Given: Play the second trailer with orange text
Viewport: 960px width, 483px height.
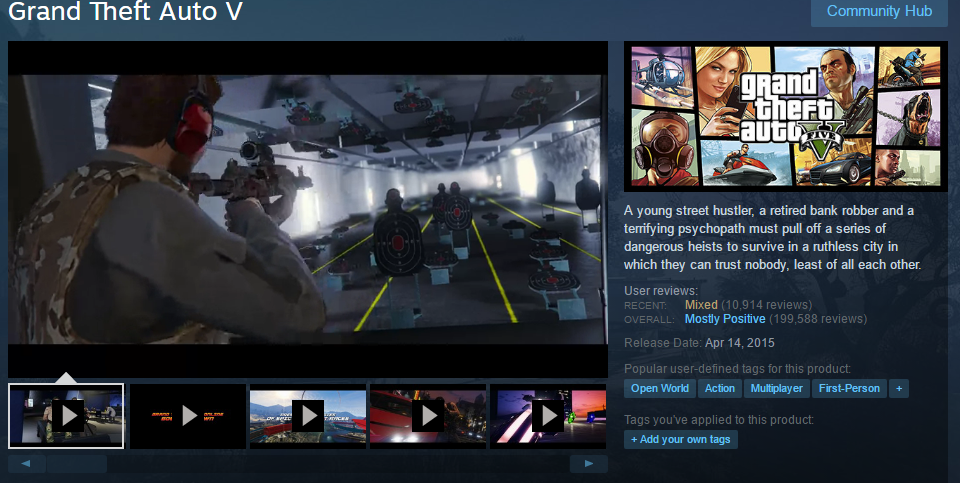Looking at the screenshot, I should [188, 416].
